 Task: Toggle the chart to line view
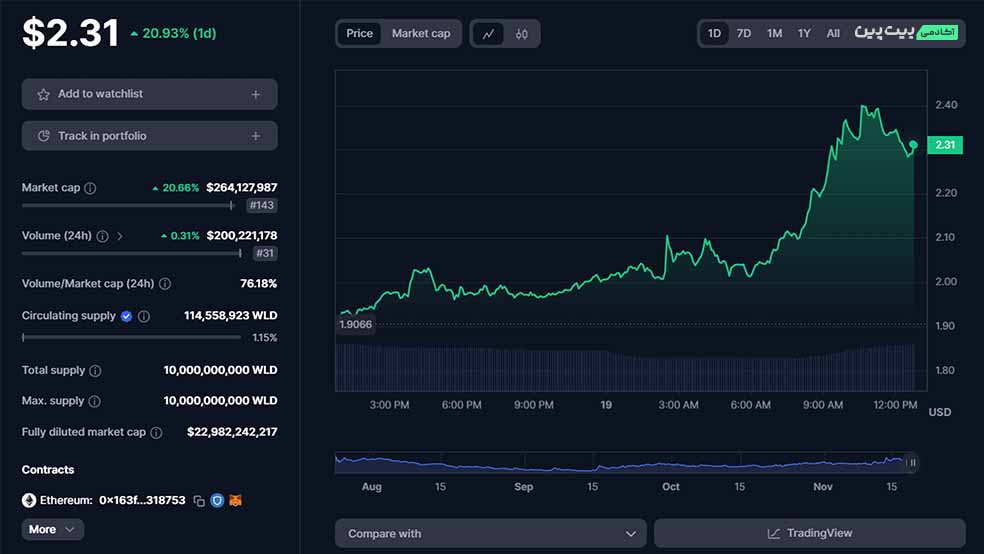(488, 34)
